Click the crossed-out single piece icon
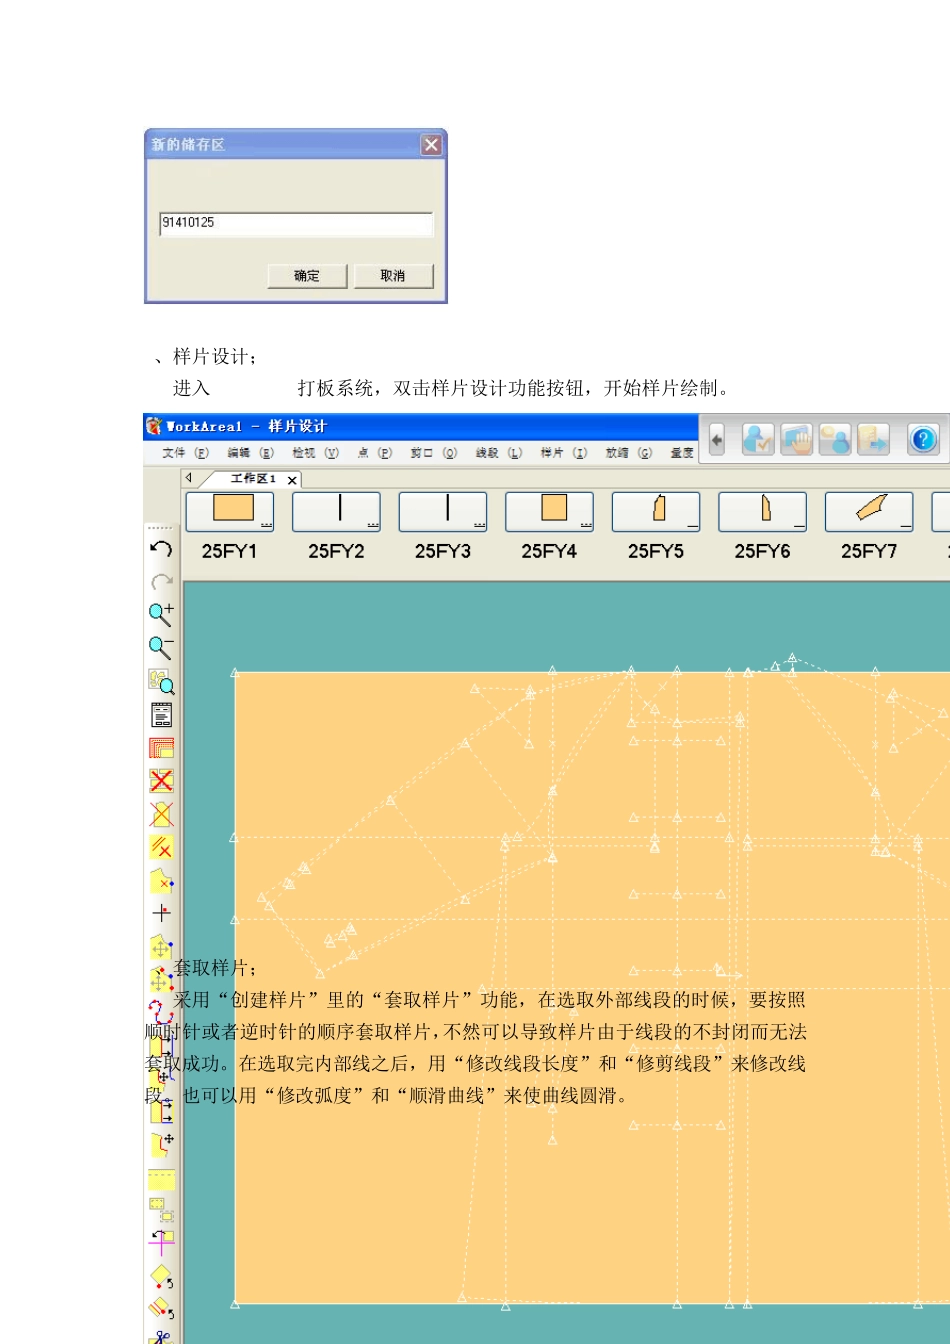Image resolution: width=950 pixels, height=1344 pixels. (x=161, y=814)
